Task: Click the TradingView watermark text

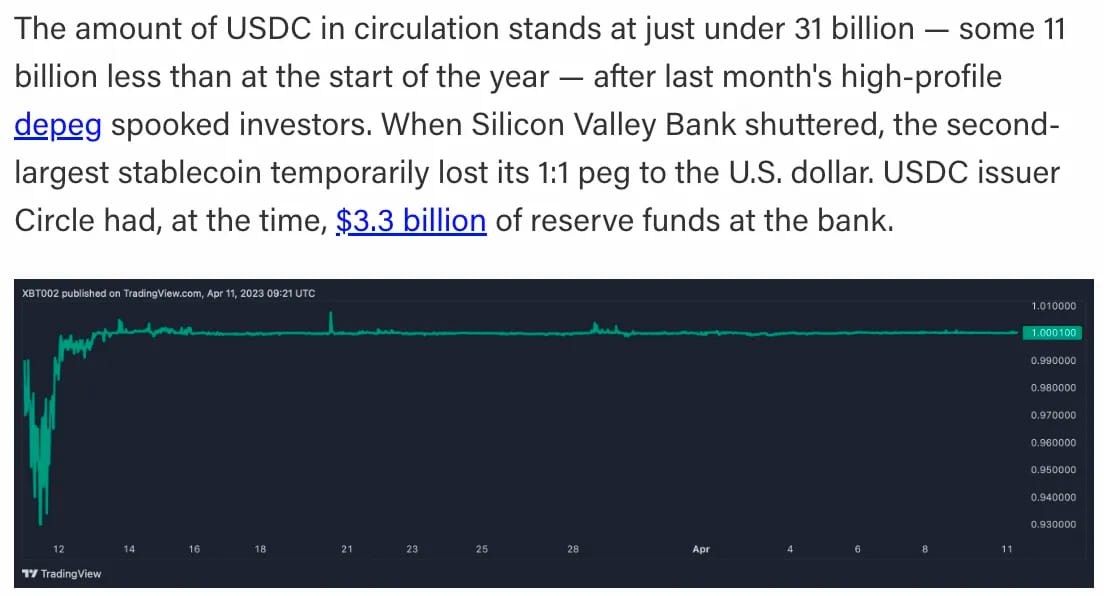Action: [x=70, y=573]
